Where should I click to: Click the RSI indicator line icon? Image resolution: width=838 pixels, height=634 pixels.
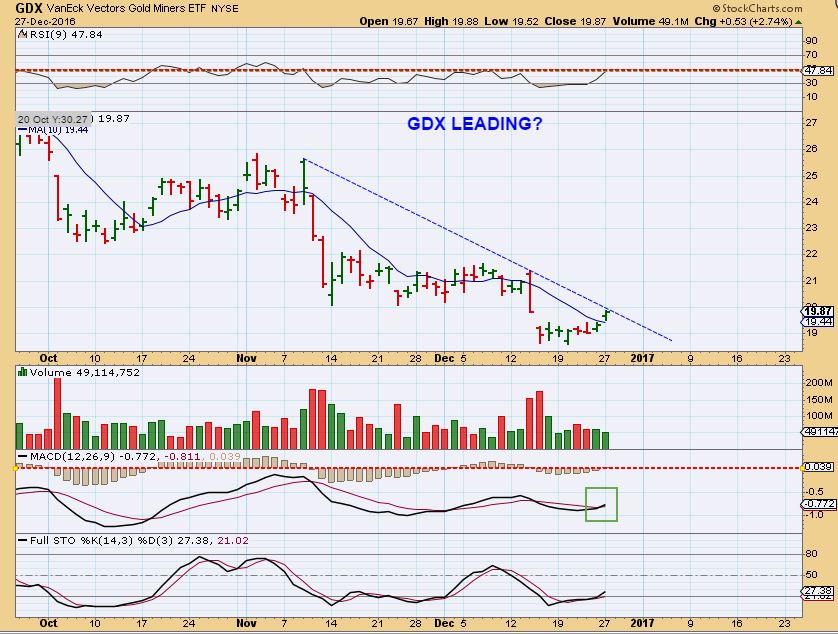(22, 34)
